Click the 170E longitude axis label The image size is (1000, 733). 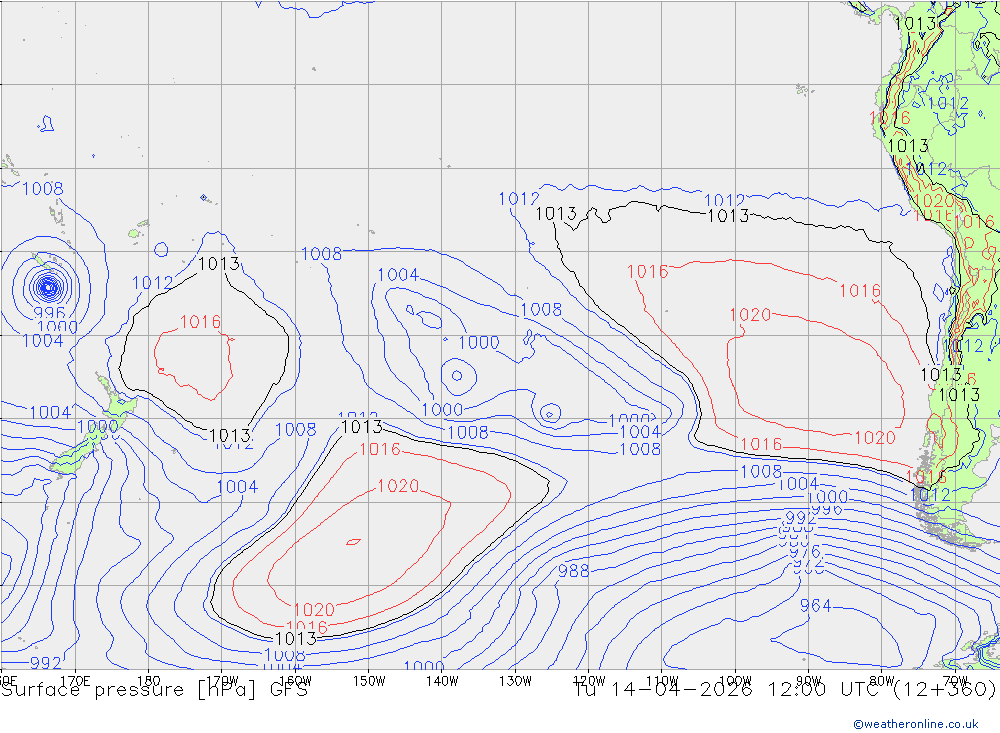tap(75, 681)
